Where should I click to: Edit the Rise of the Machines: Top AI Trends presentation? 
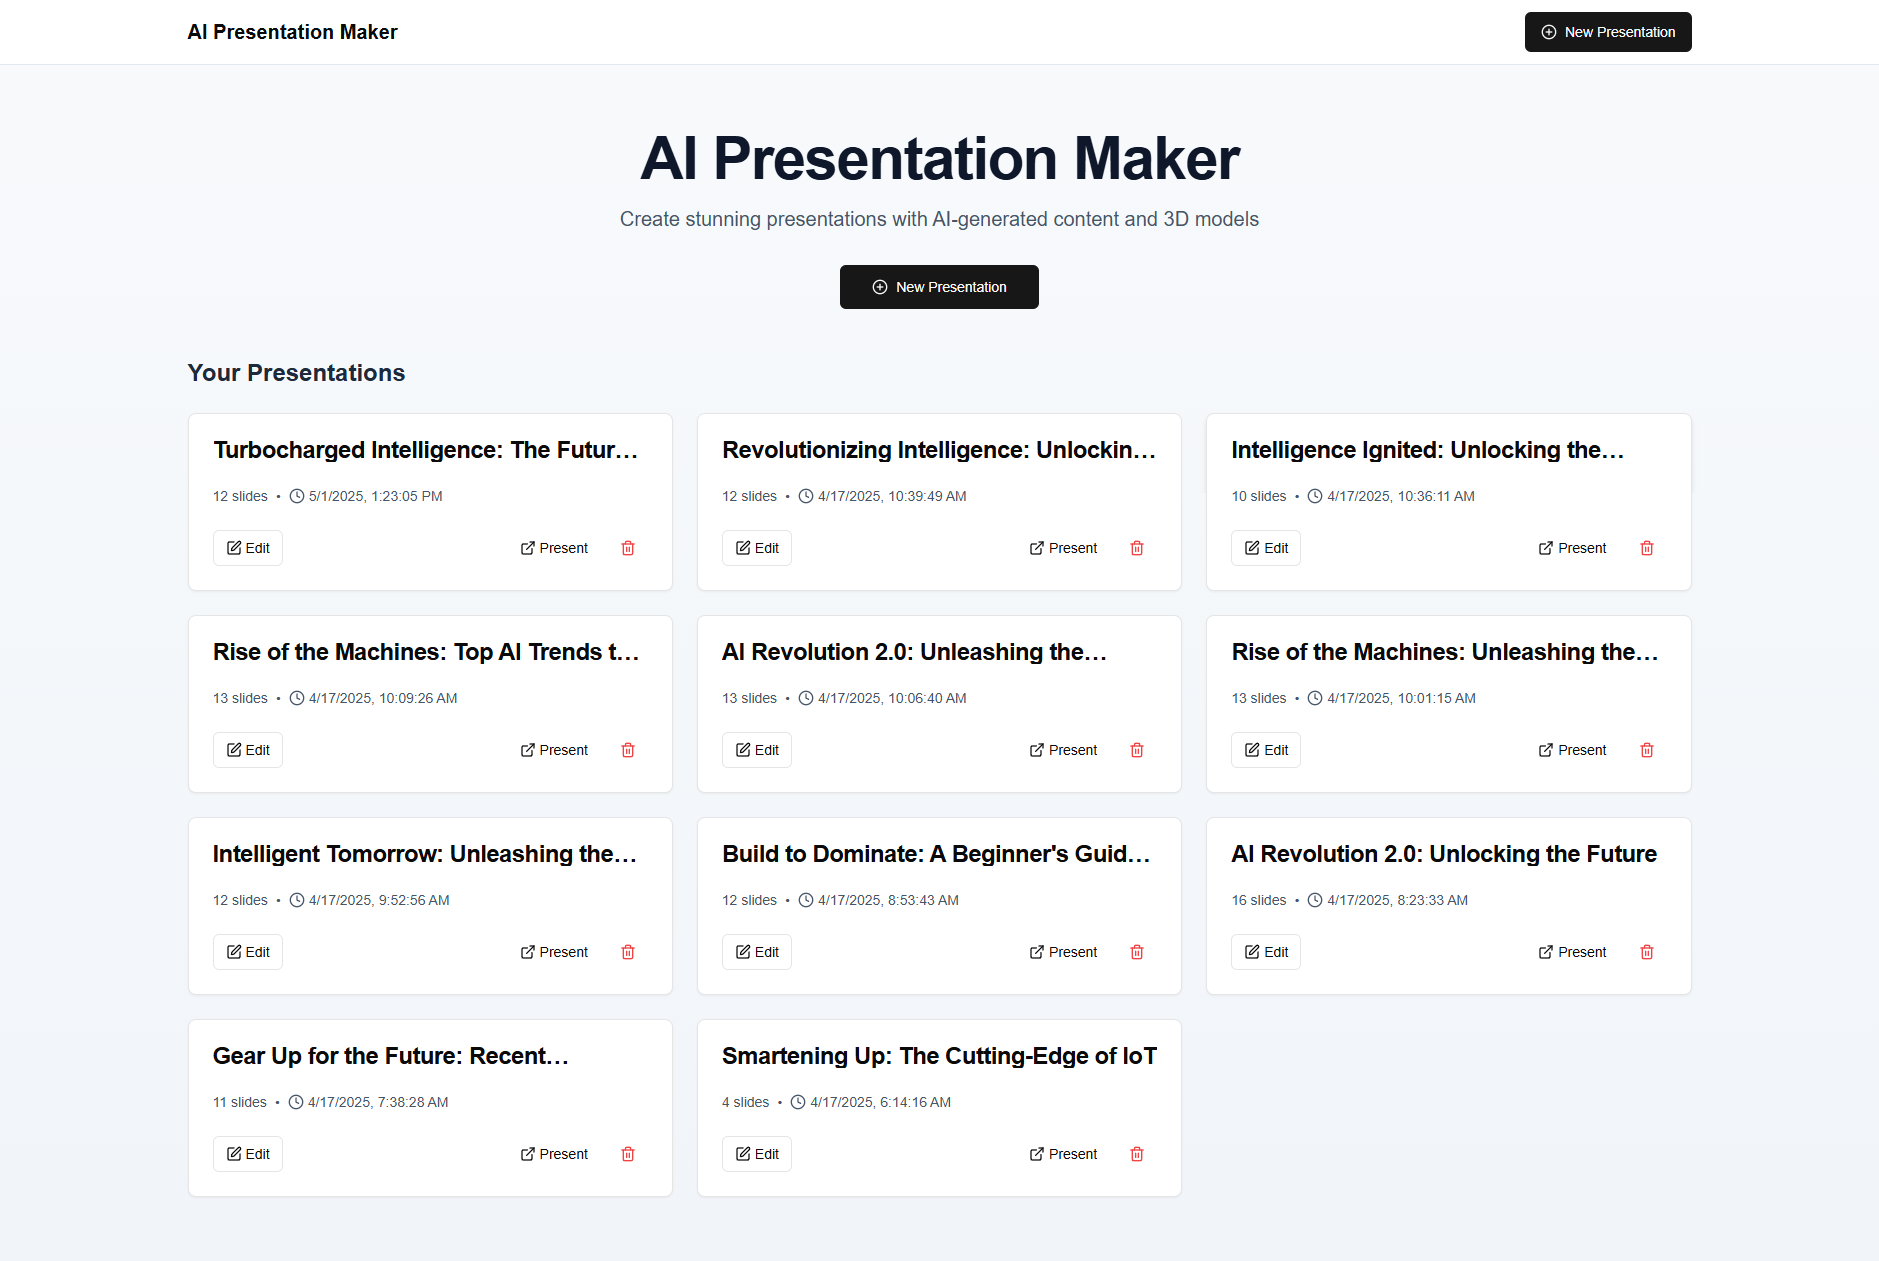pyautogui.click(x=247, y=749)
